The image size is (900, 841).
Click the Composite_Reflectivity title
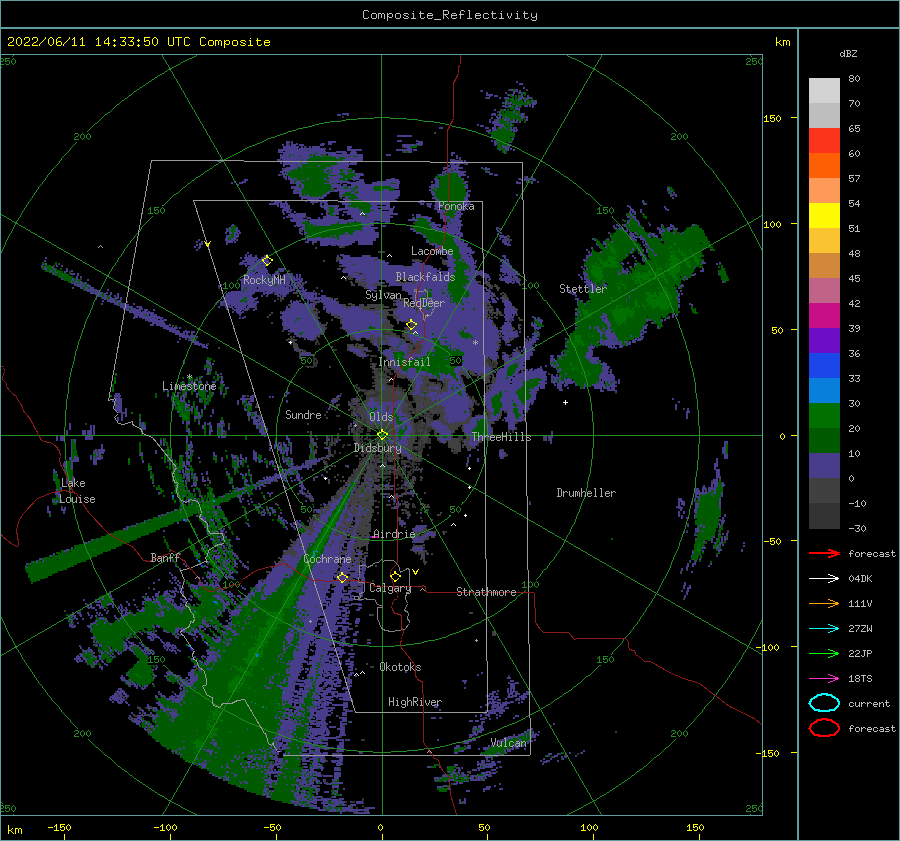click(450, 15)
